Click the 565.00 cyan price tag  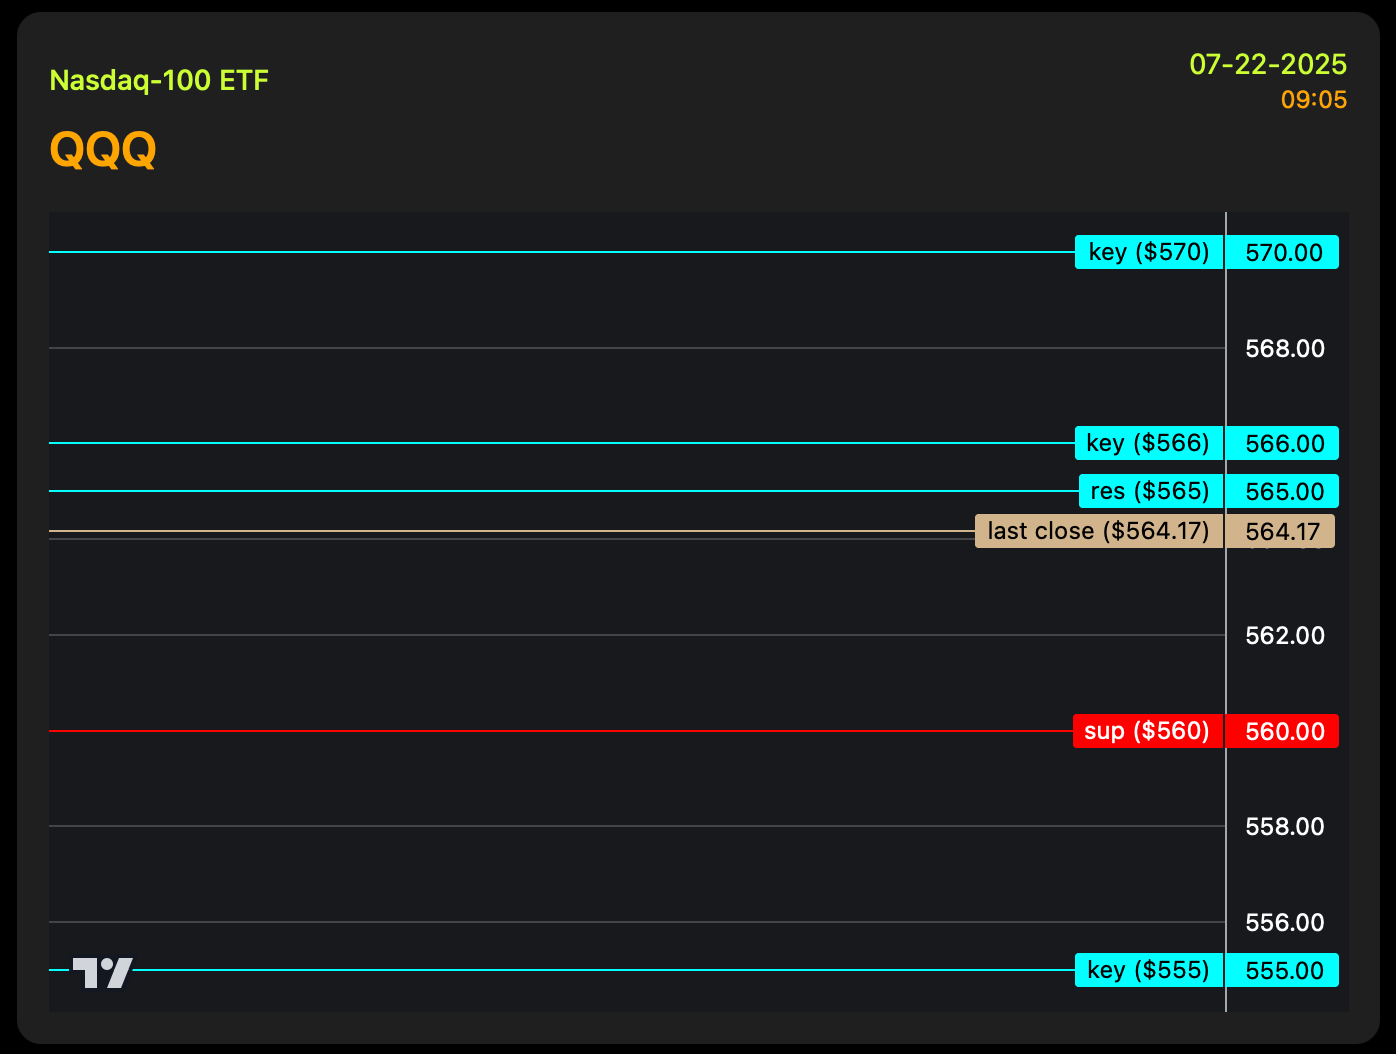coord(1283,492)
